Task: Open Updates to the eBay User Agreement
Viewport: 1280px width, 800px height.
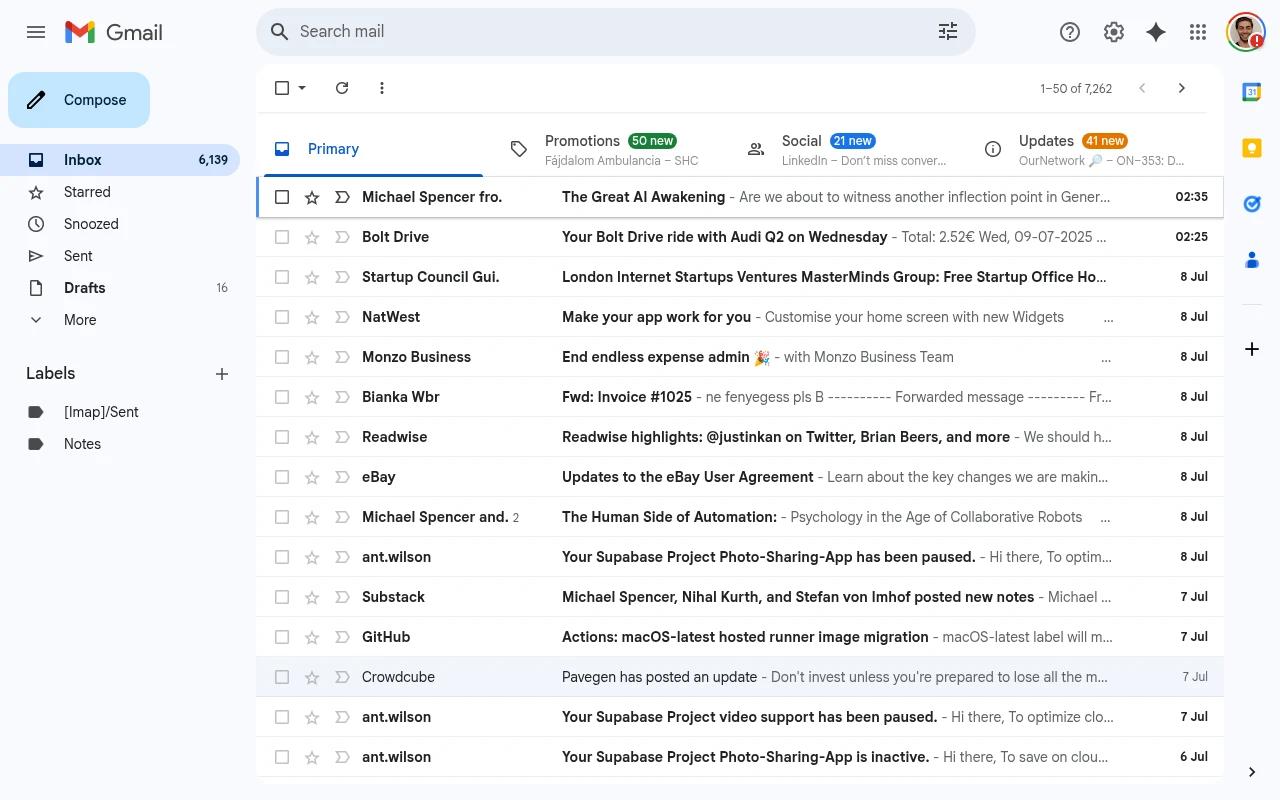Action: point(740,477)
